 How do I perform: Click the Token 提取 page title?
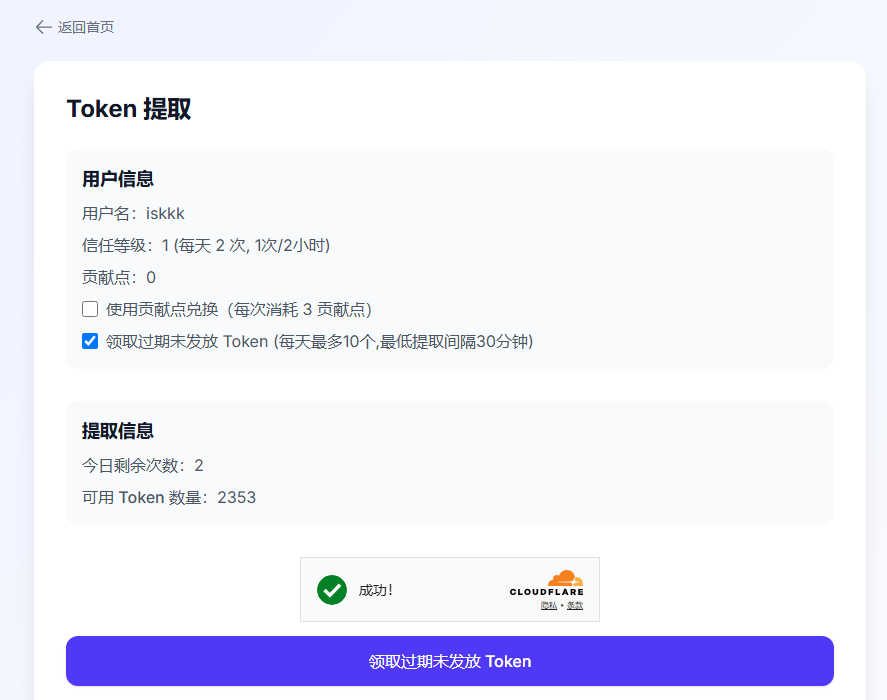click(x=129, y=109)
